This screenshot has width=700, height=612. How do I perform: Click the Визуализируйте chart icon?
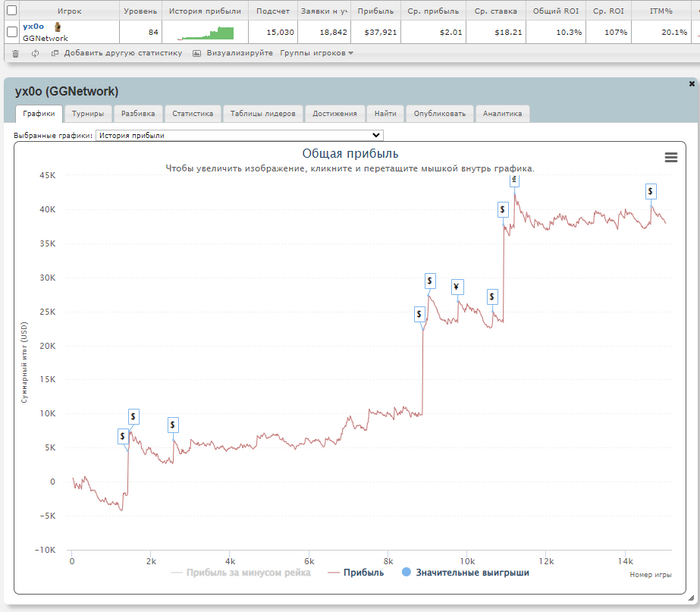197,53
